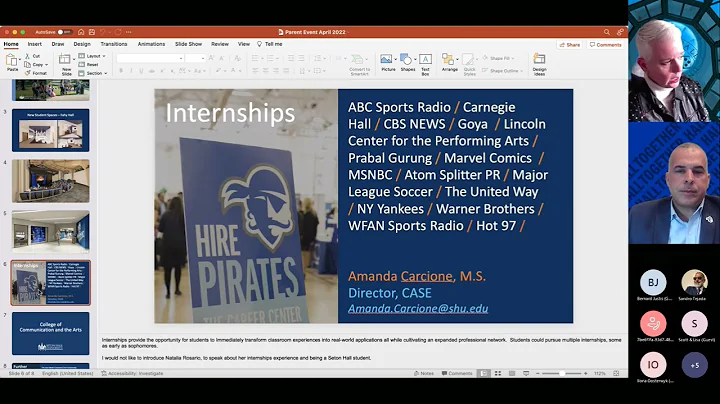Click the Paste clipboard icon
Image resolution: width=720 pixels, height=404 pixels.
12,61
